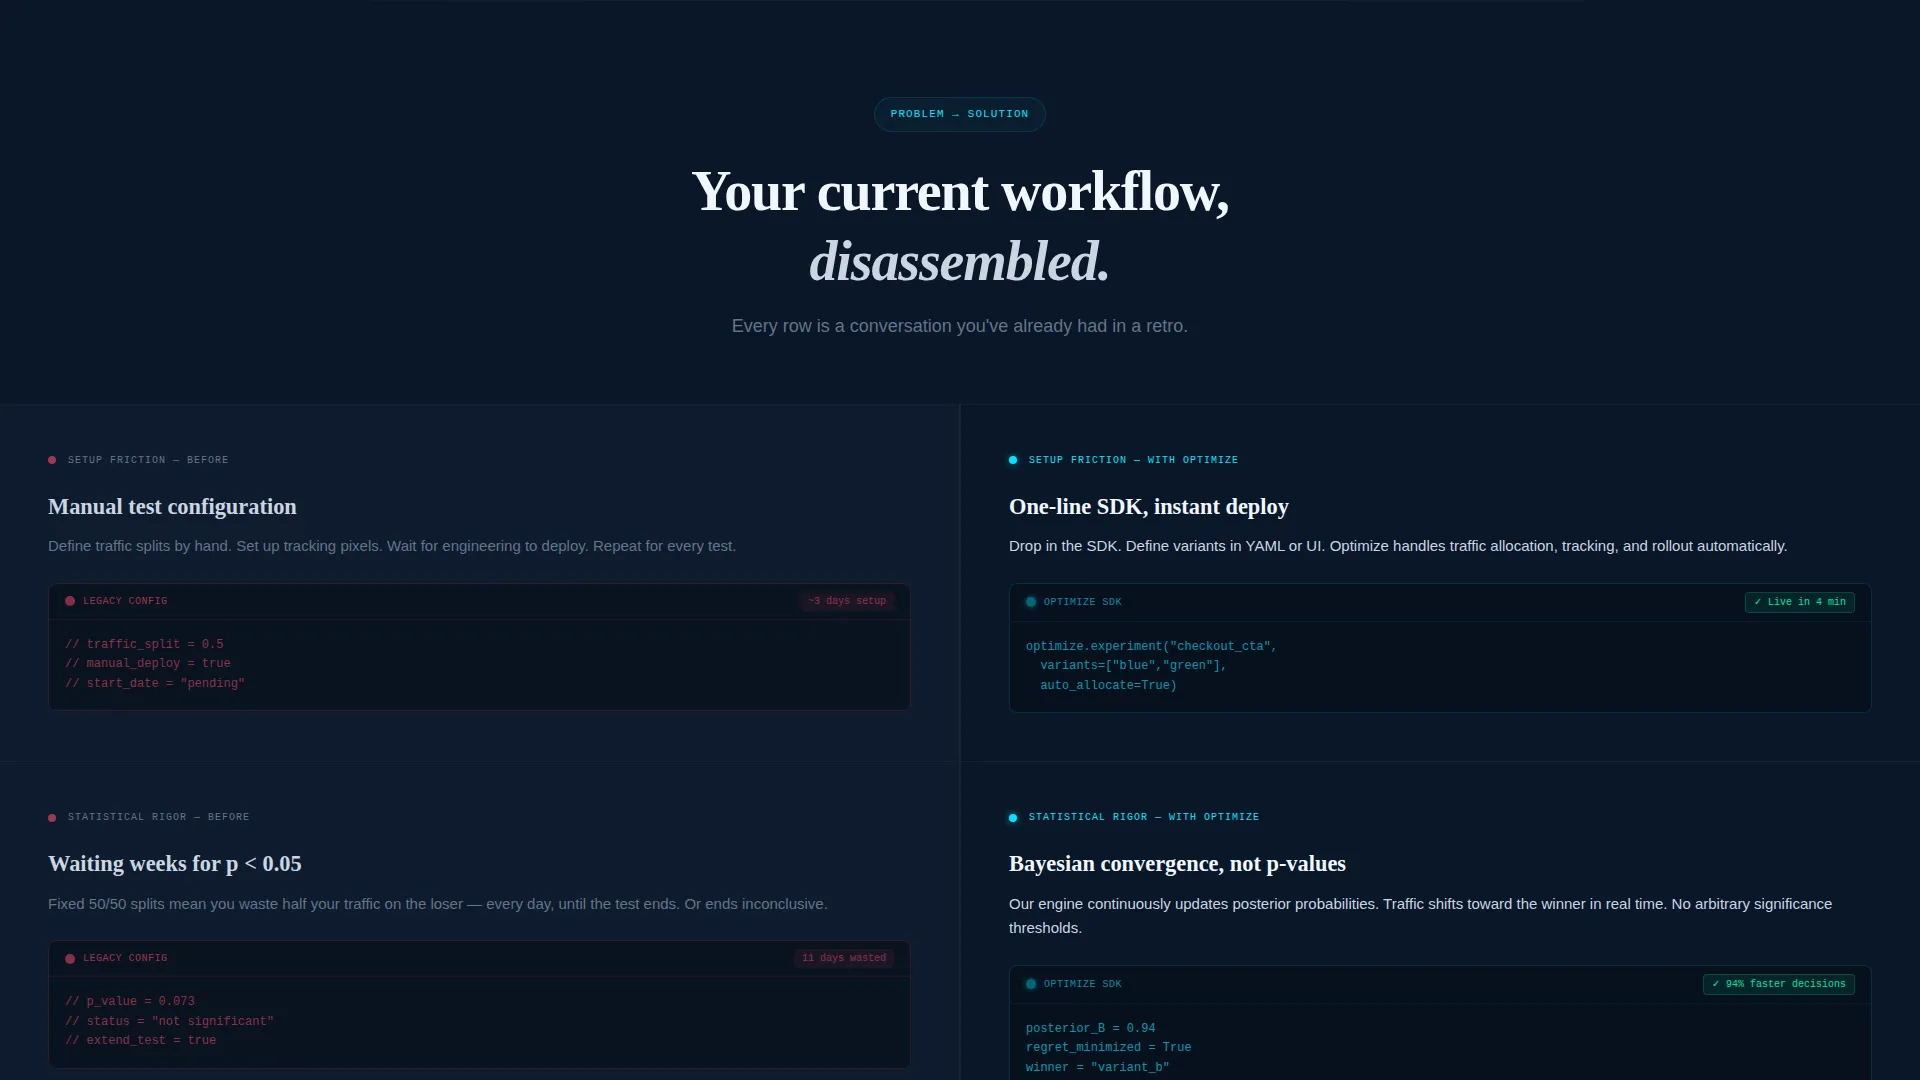Click the 'Every row is a conversation' subtitle
This screenshot has height=1080, width=1920.
[x=960, y=326]
